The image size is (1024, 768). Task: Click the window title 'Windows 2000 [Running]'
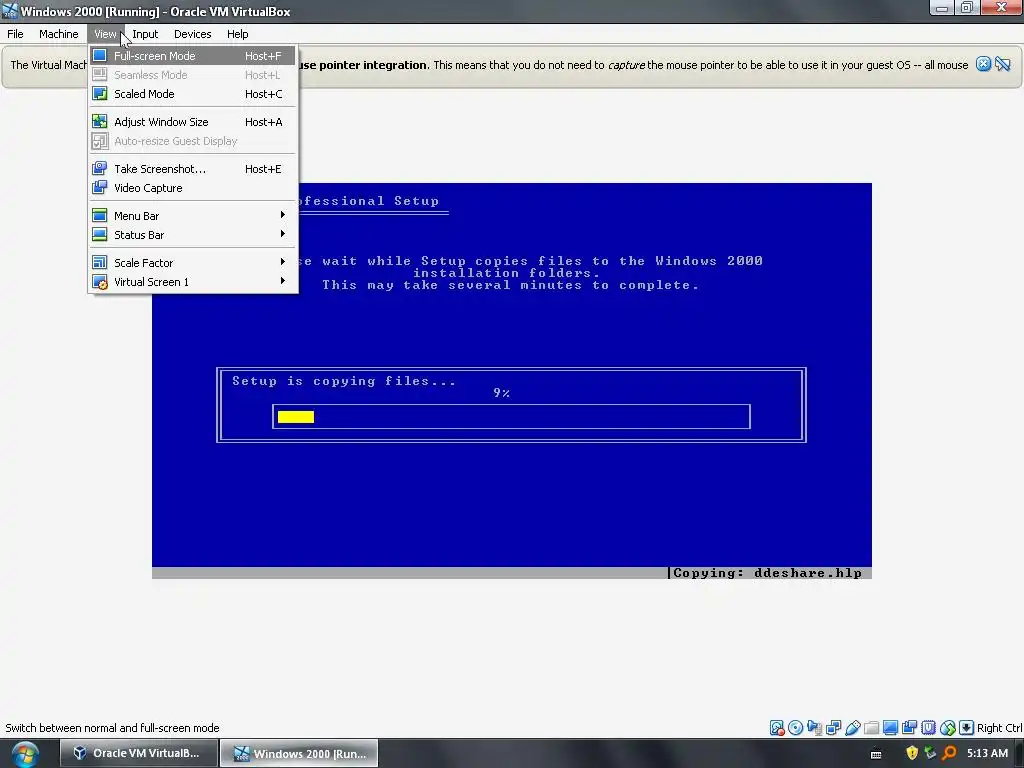point(89,11)
